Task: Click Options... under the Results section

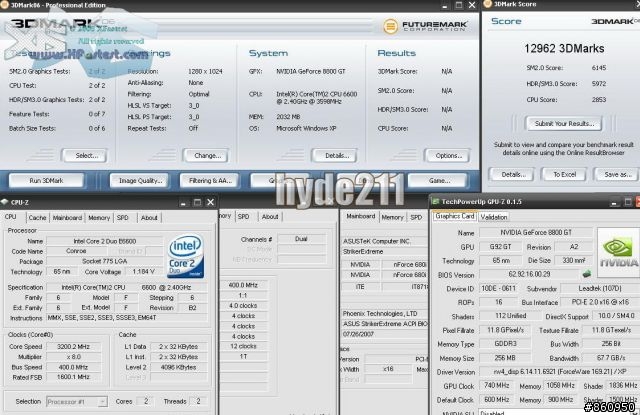Action: pyautogui.click(x=448, y=155)
